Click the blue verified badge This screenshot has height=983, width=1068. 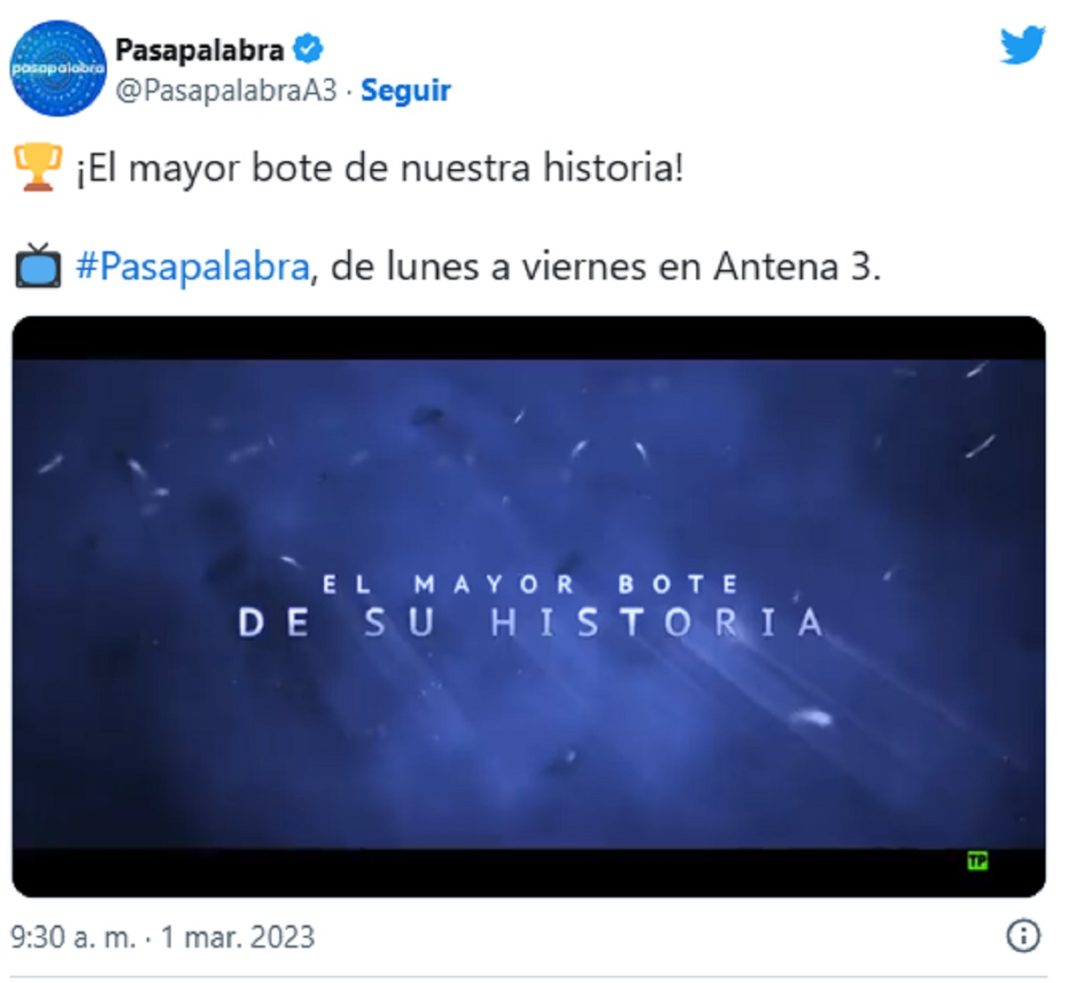pyautogui.click(x=308, y=49)
